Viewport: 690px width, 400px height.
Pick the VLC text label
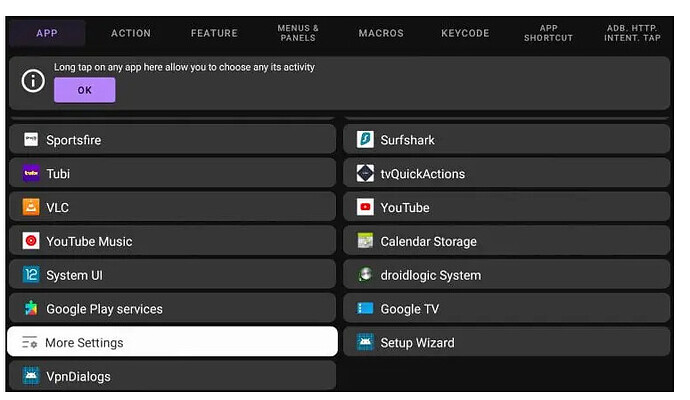pos(57,208)
